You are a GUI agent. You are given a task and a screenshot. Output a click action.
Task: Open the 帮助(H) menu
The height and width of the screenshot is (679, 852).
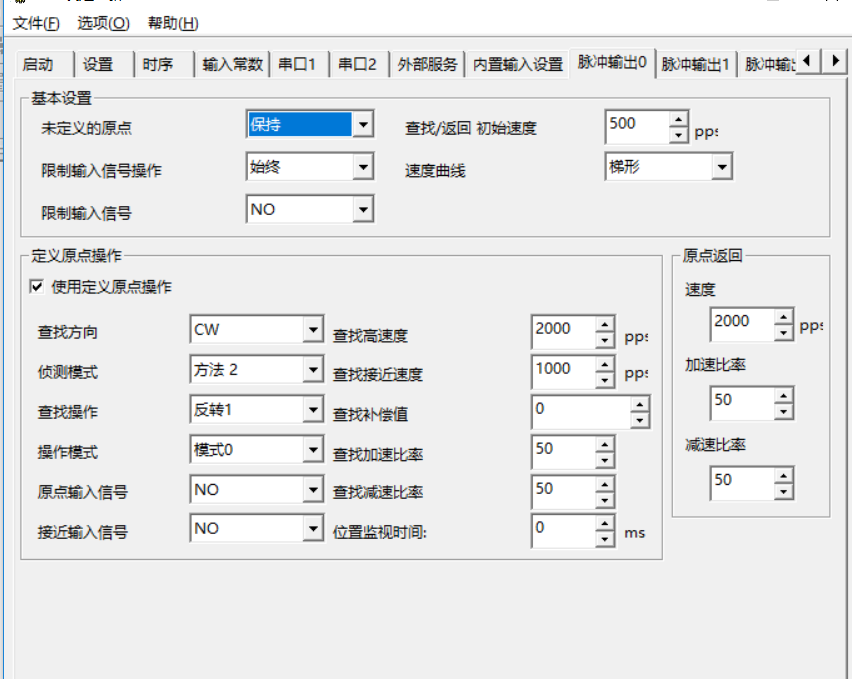[173, 23]
